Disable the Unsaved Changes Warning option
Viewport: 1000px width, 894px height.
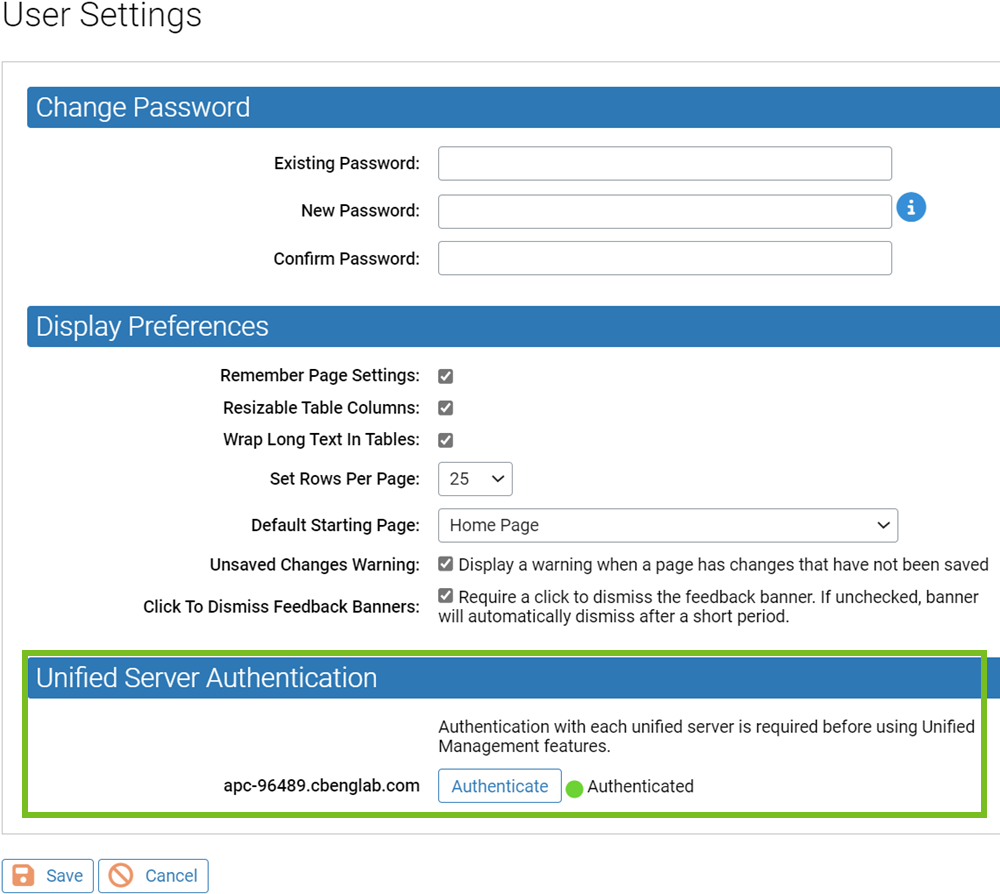coord(445,564)
